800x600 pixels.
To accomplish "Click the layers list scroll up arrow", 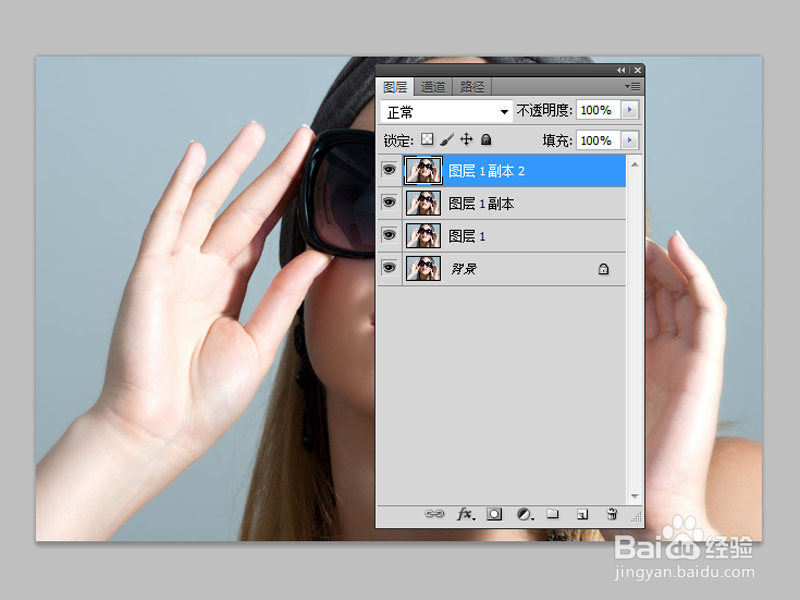I will (x=635, y=164).
